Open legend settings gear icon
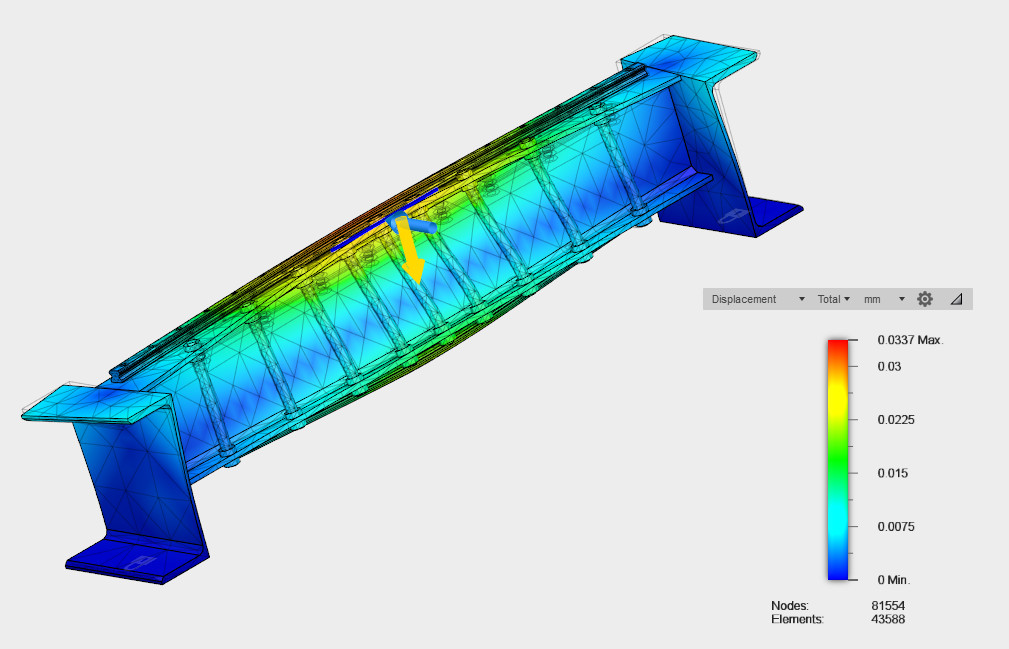The height and width of the screenshot is (649, 1009). [925, 299]
